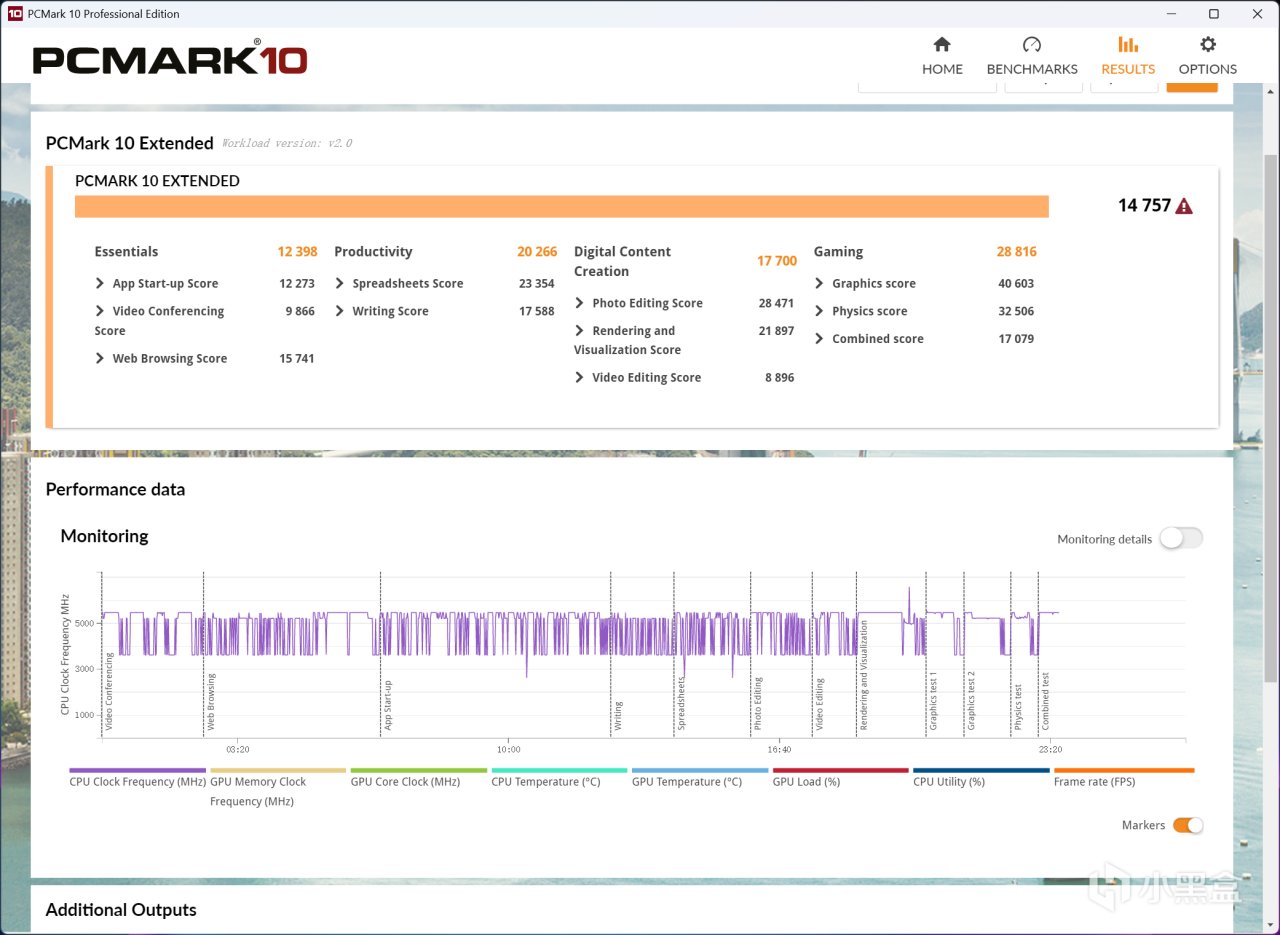Open Options using the gear icon

click(1208, 45)
